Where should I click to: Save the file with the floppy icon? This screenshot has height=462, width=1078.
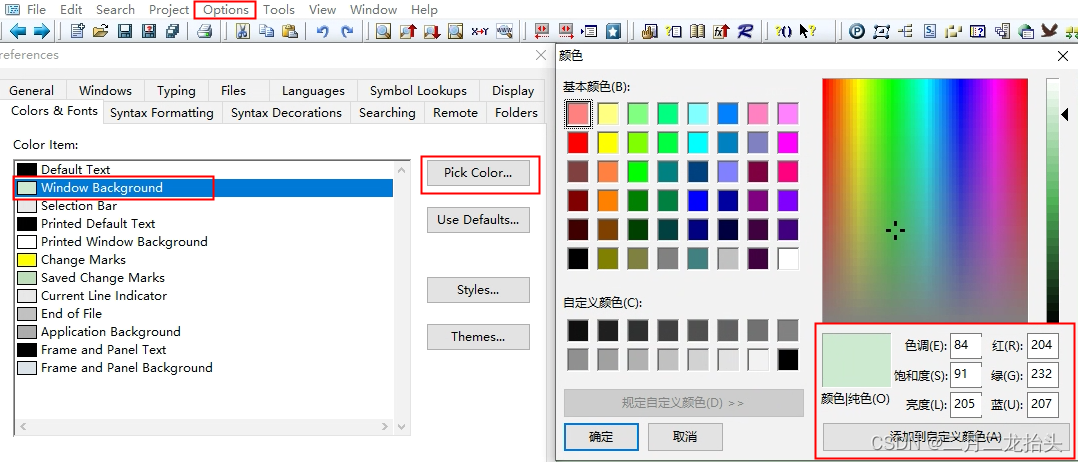[124, 31]
